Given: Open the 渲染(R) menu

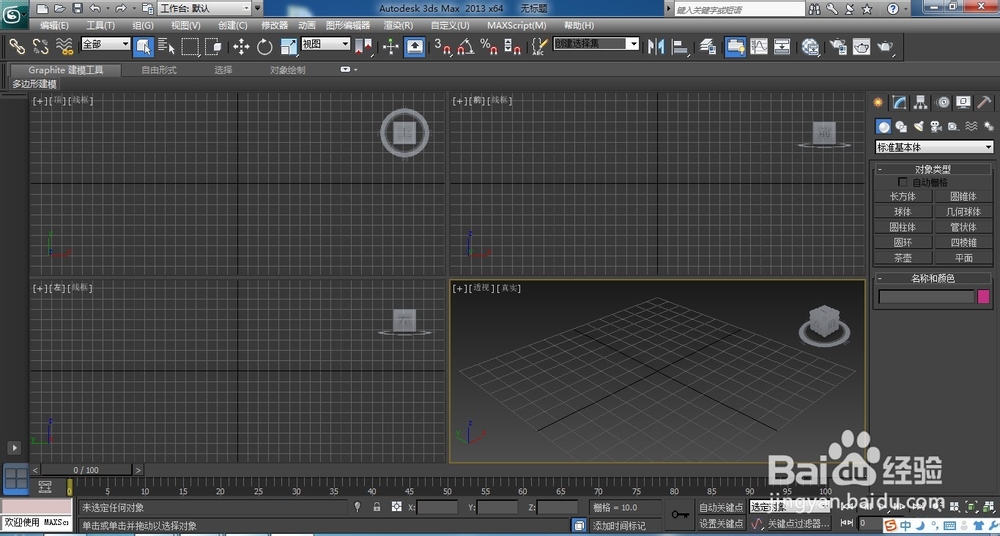Looking at the screenshot, I should pos(399,25).
